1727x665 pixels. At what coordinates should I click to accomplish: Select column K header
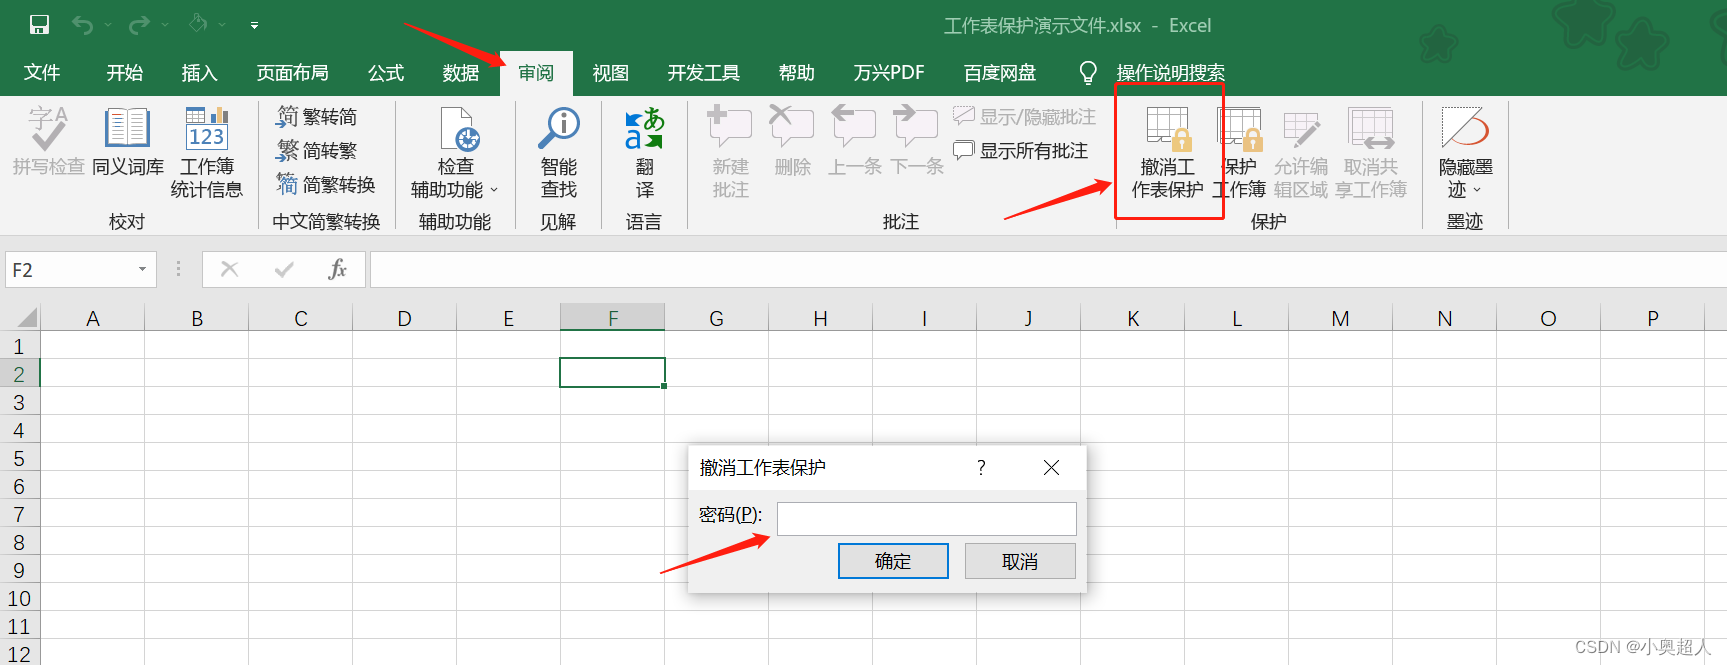pyautogui.click(x=1133, y=318)
